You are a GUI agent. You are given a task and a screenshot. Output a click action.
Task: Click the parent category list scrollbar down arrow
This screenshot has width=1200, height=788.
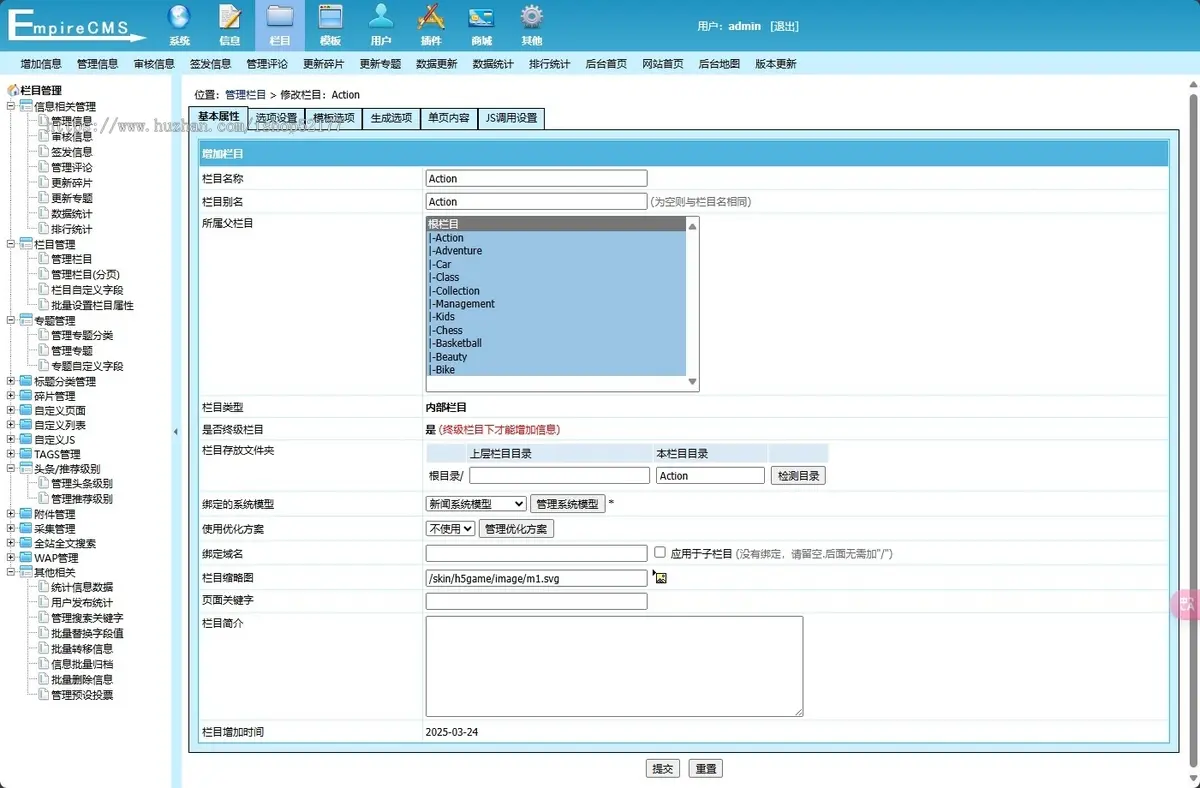(692, 382)
